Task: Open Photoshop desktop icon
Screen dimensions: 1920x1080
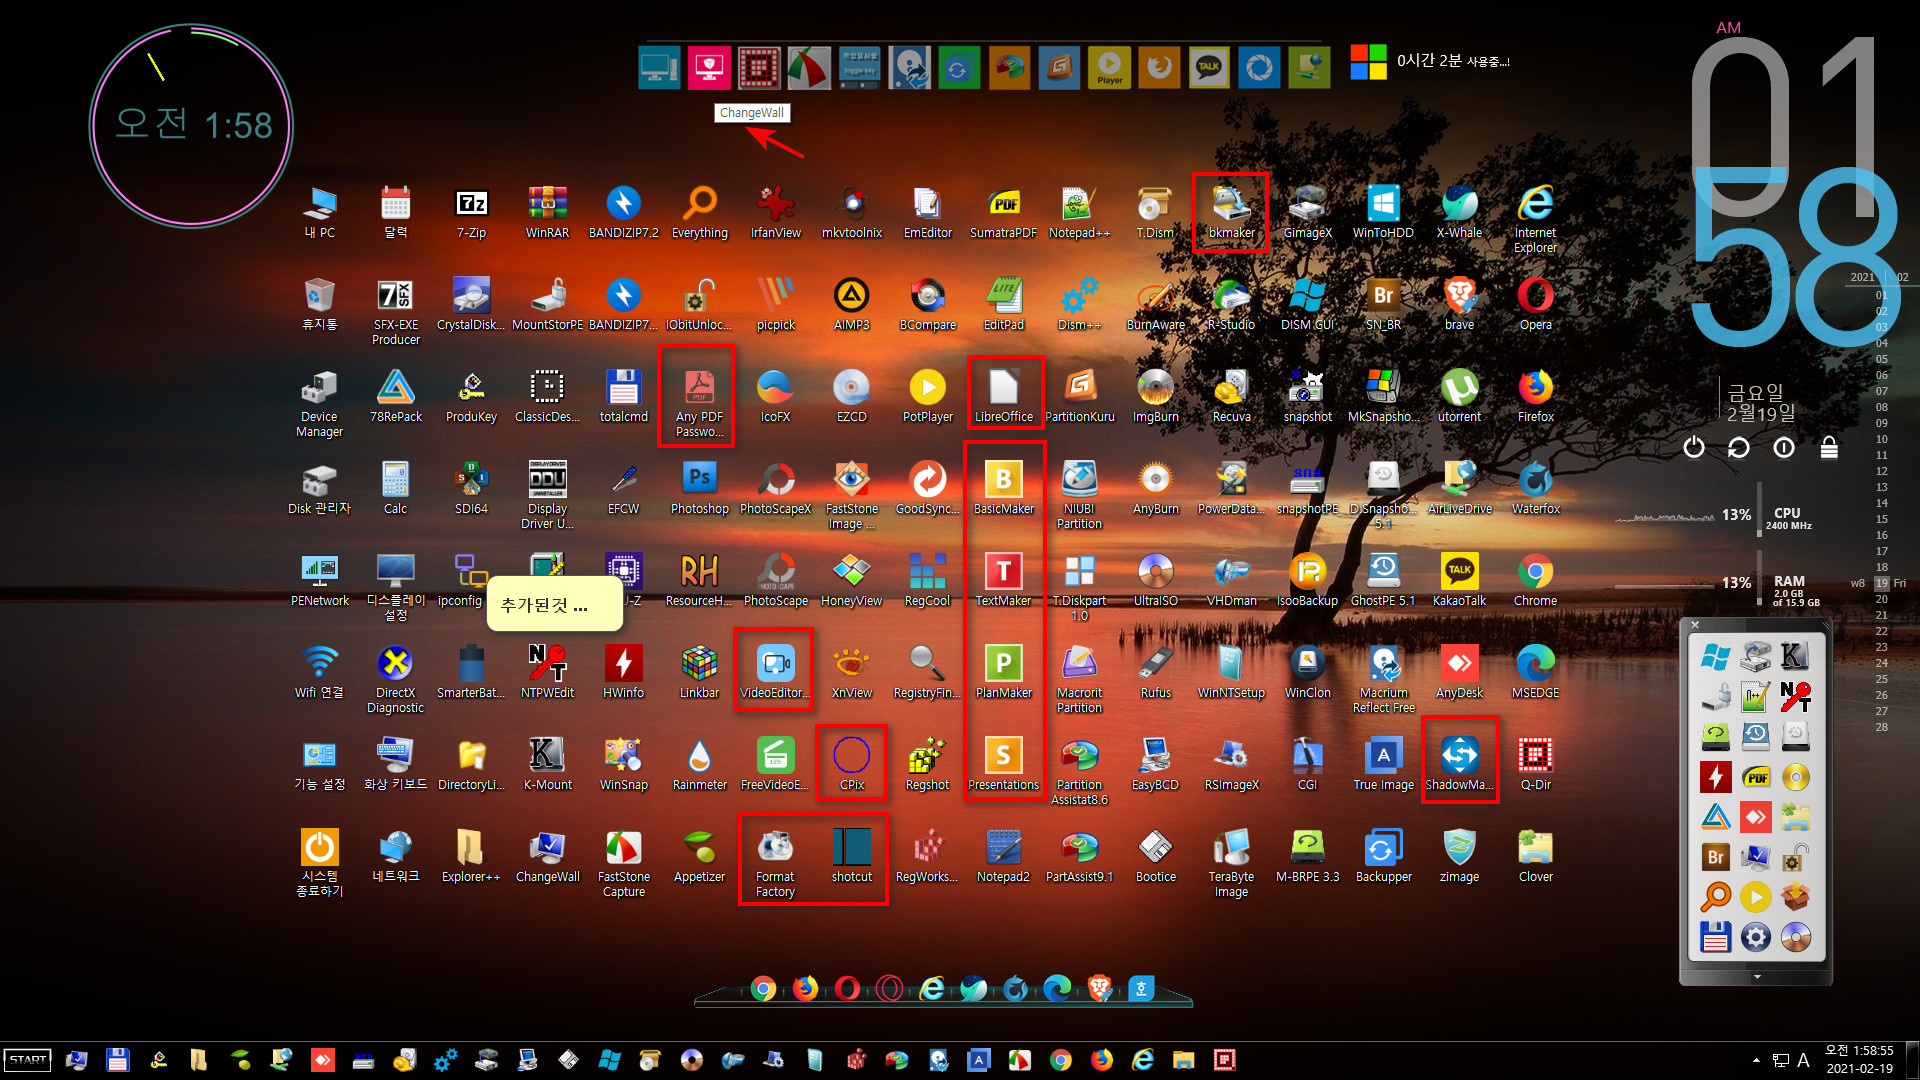Action: coord(699,488)
